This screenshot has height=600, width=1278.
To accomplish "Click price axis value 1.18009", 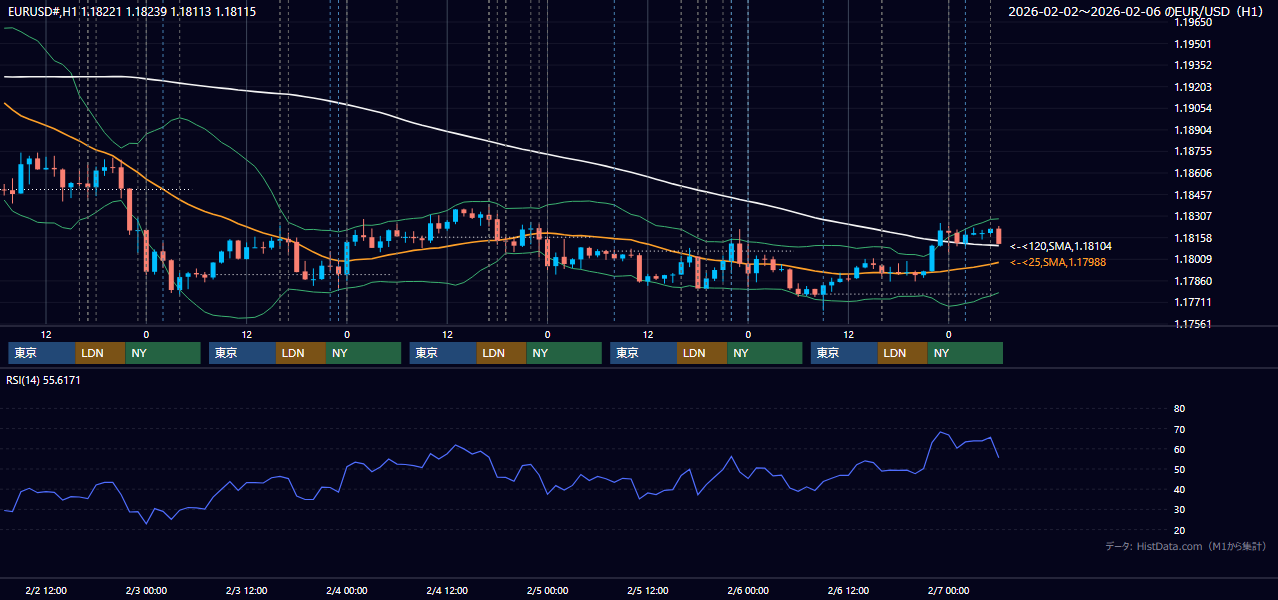I will (x=1192, y=259).
